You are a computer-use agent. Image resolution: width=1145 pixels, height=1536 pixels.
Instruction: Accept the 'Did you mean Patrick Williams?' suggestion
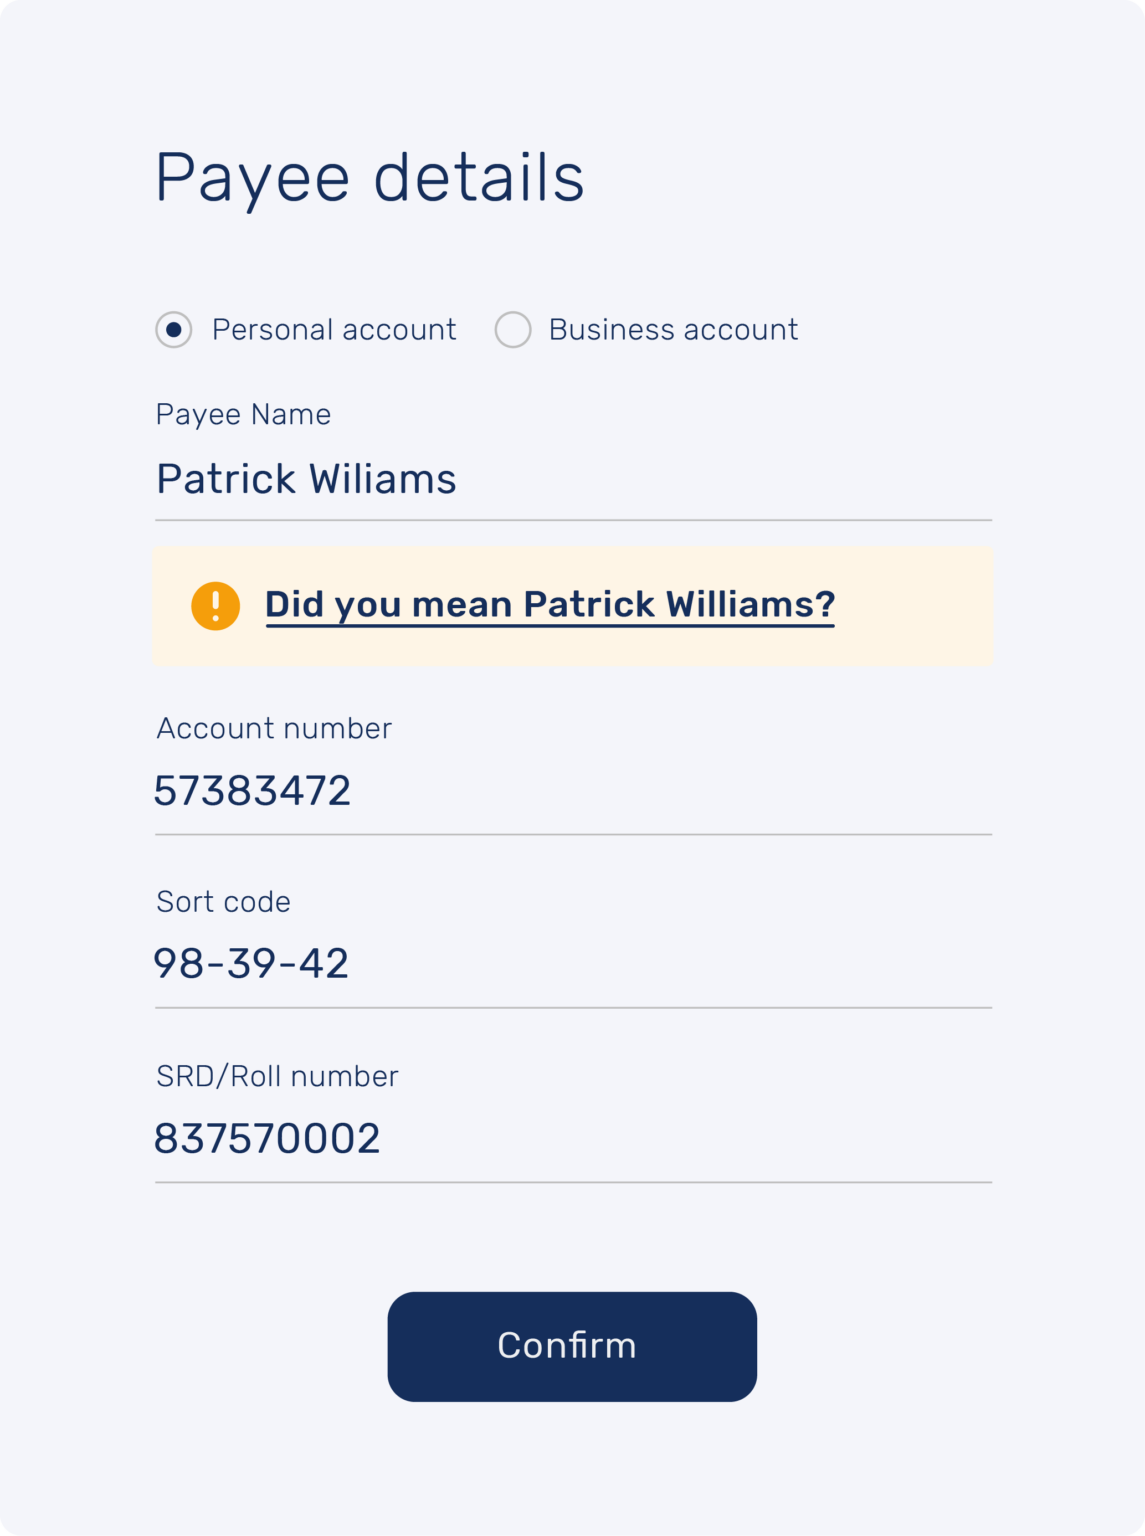[x=549, y=605]
